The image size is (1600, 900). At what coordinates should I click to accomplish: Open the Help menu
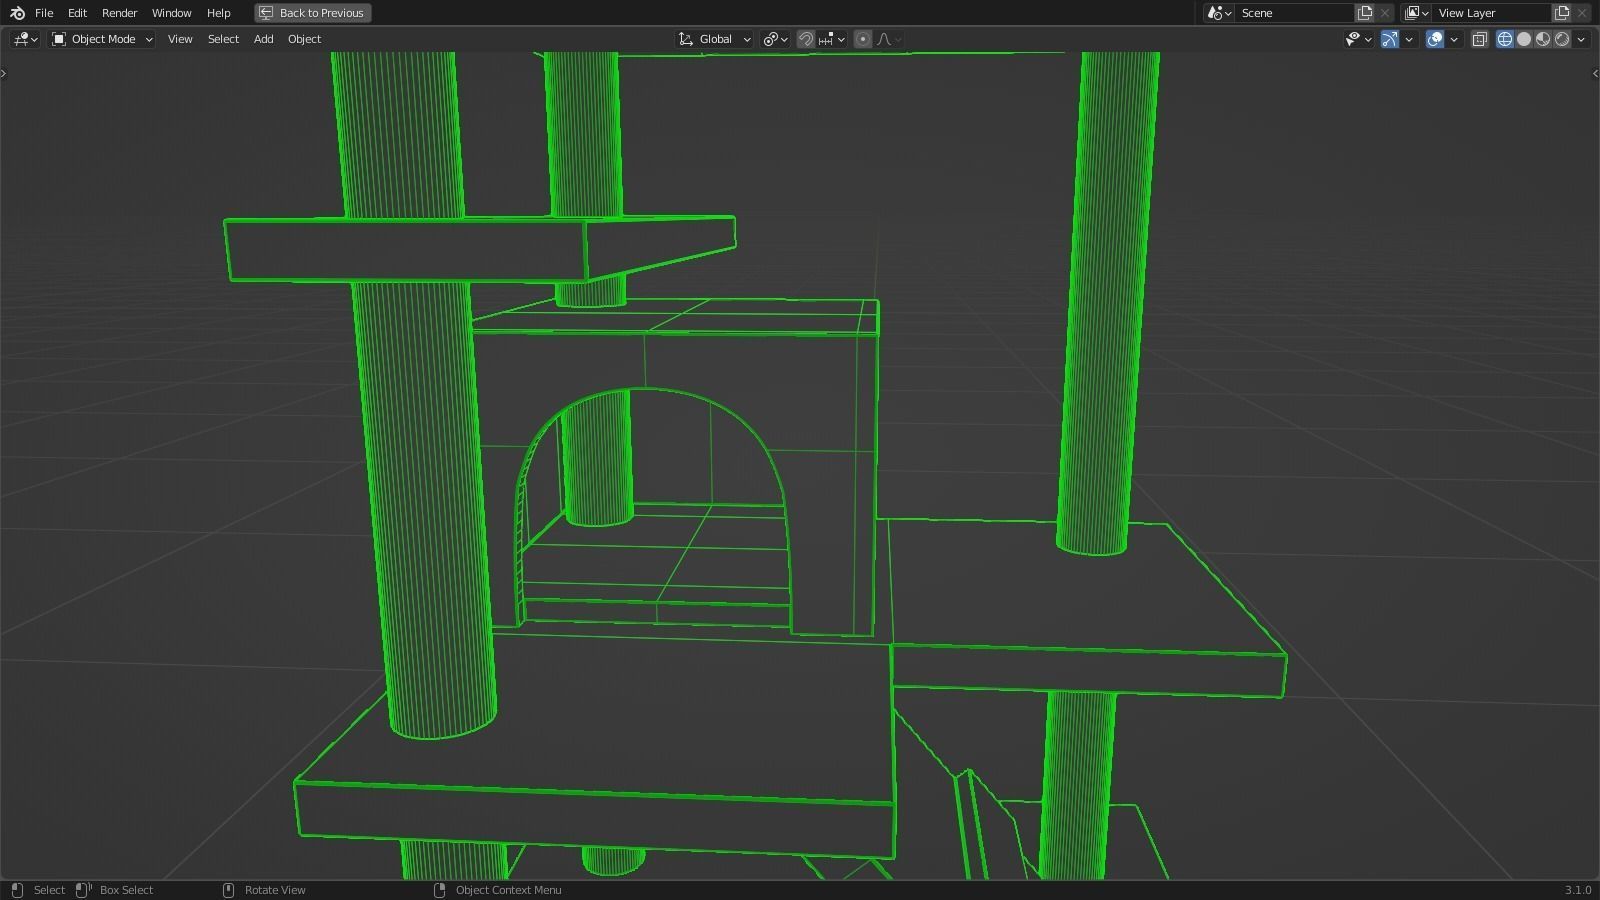218,13
